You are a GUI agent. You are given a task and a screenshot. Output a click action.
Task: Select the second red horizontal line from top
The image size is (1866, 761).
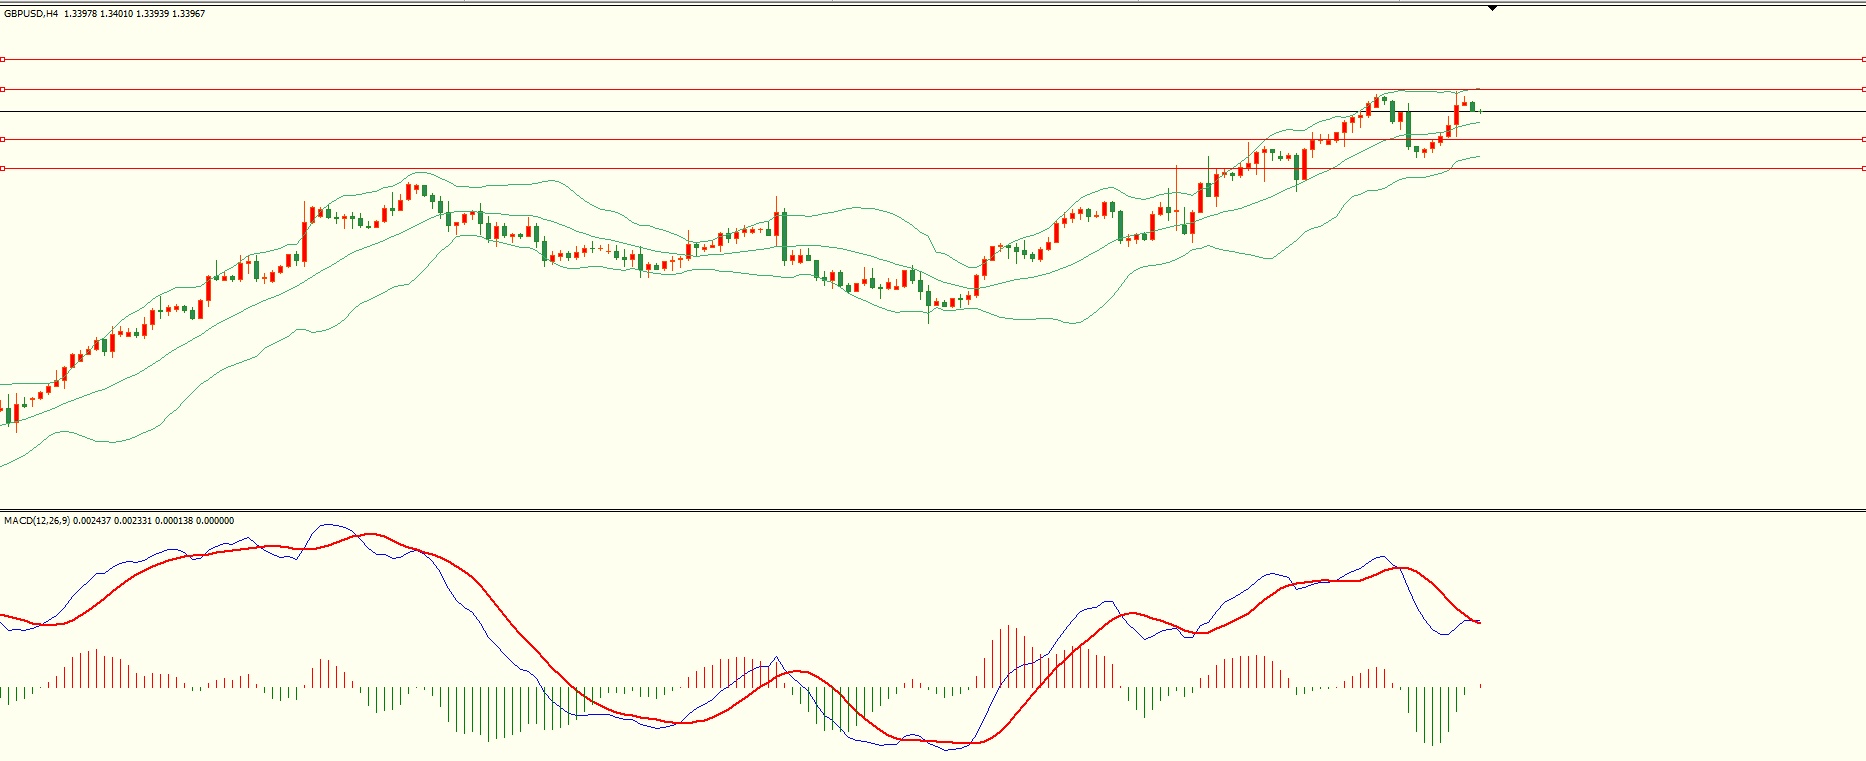[x=933, y=90]
